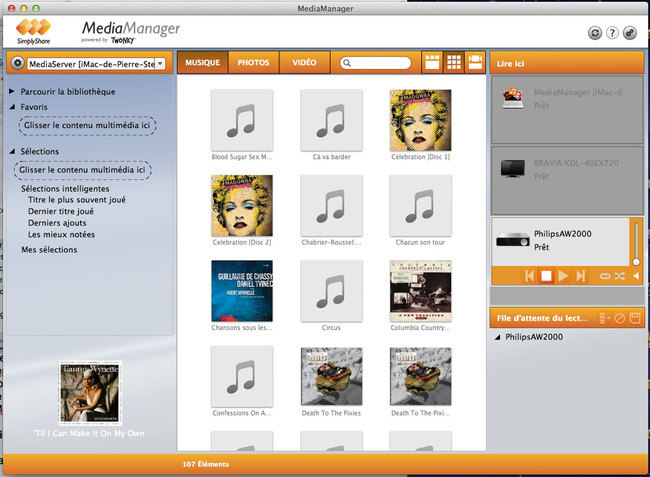Image resolution: width=650 pixels, height=477 pixels.
Task: Click the search magnifier icon
Action: tap(347, 63)
